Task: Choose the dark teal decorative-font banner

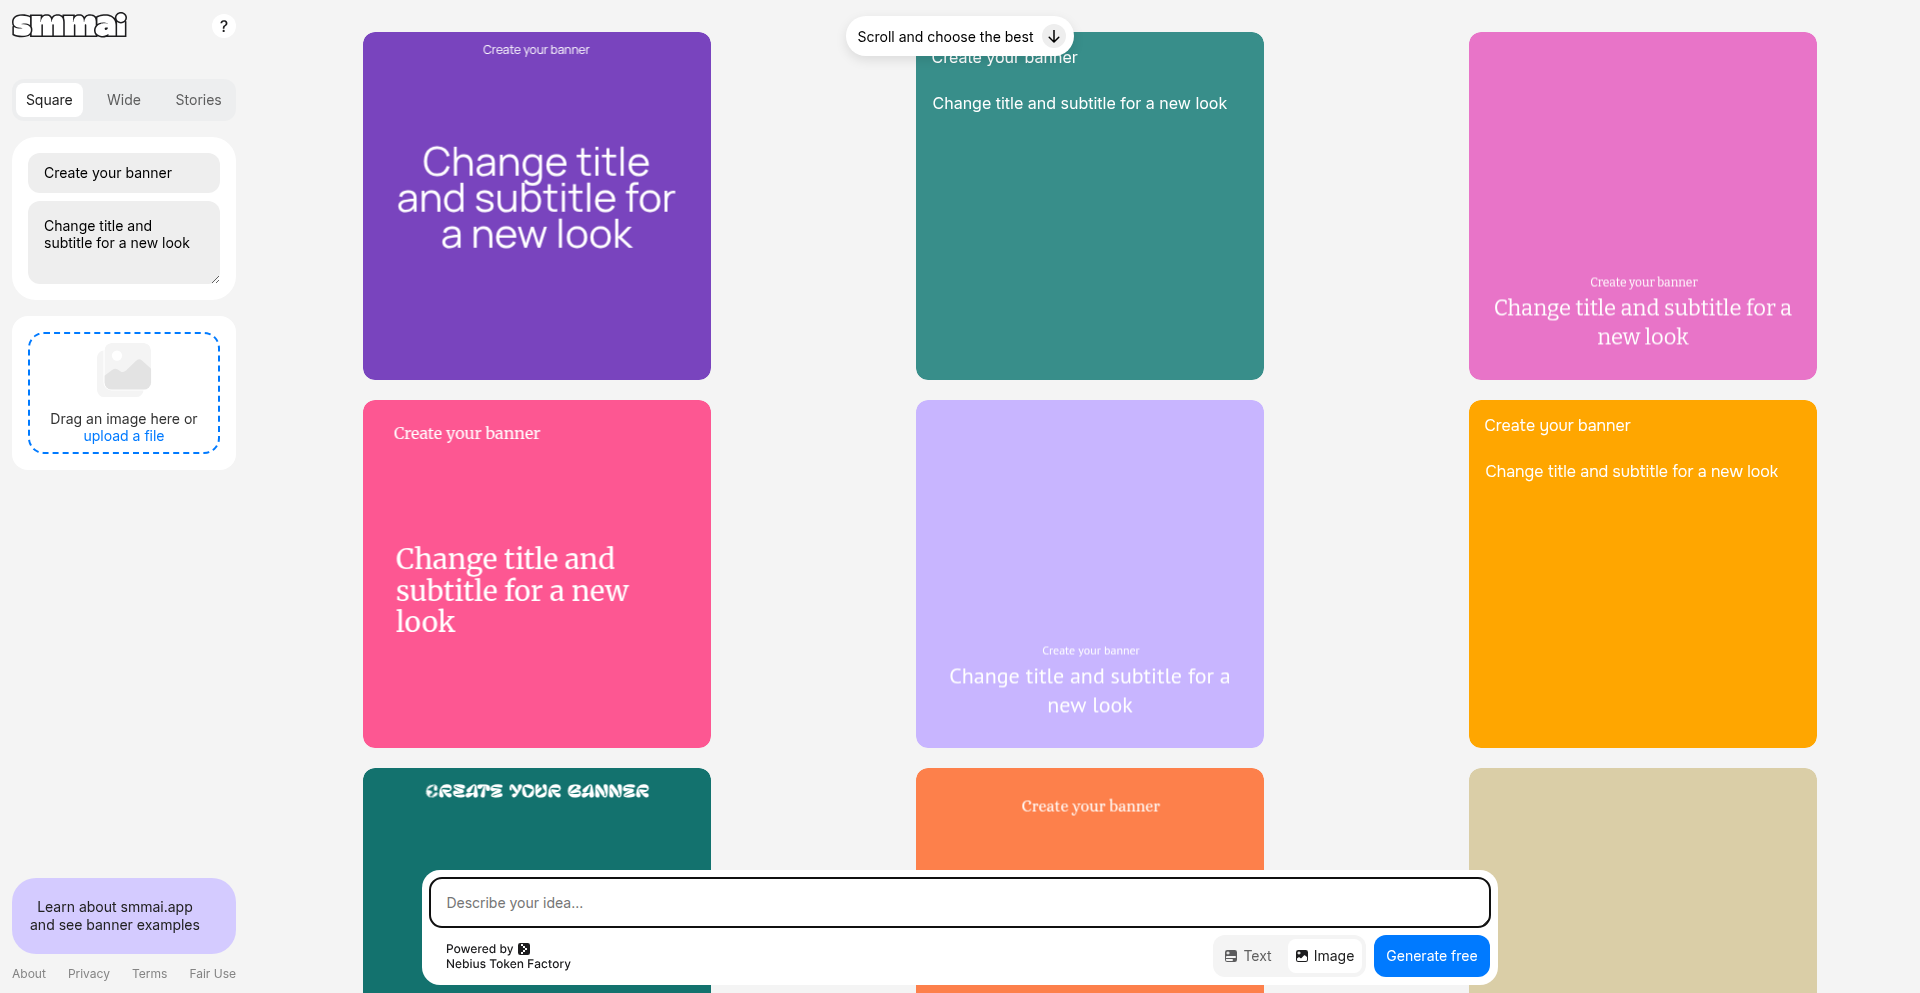Action: 537,818
